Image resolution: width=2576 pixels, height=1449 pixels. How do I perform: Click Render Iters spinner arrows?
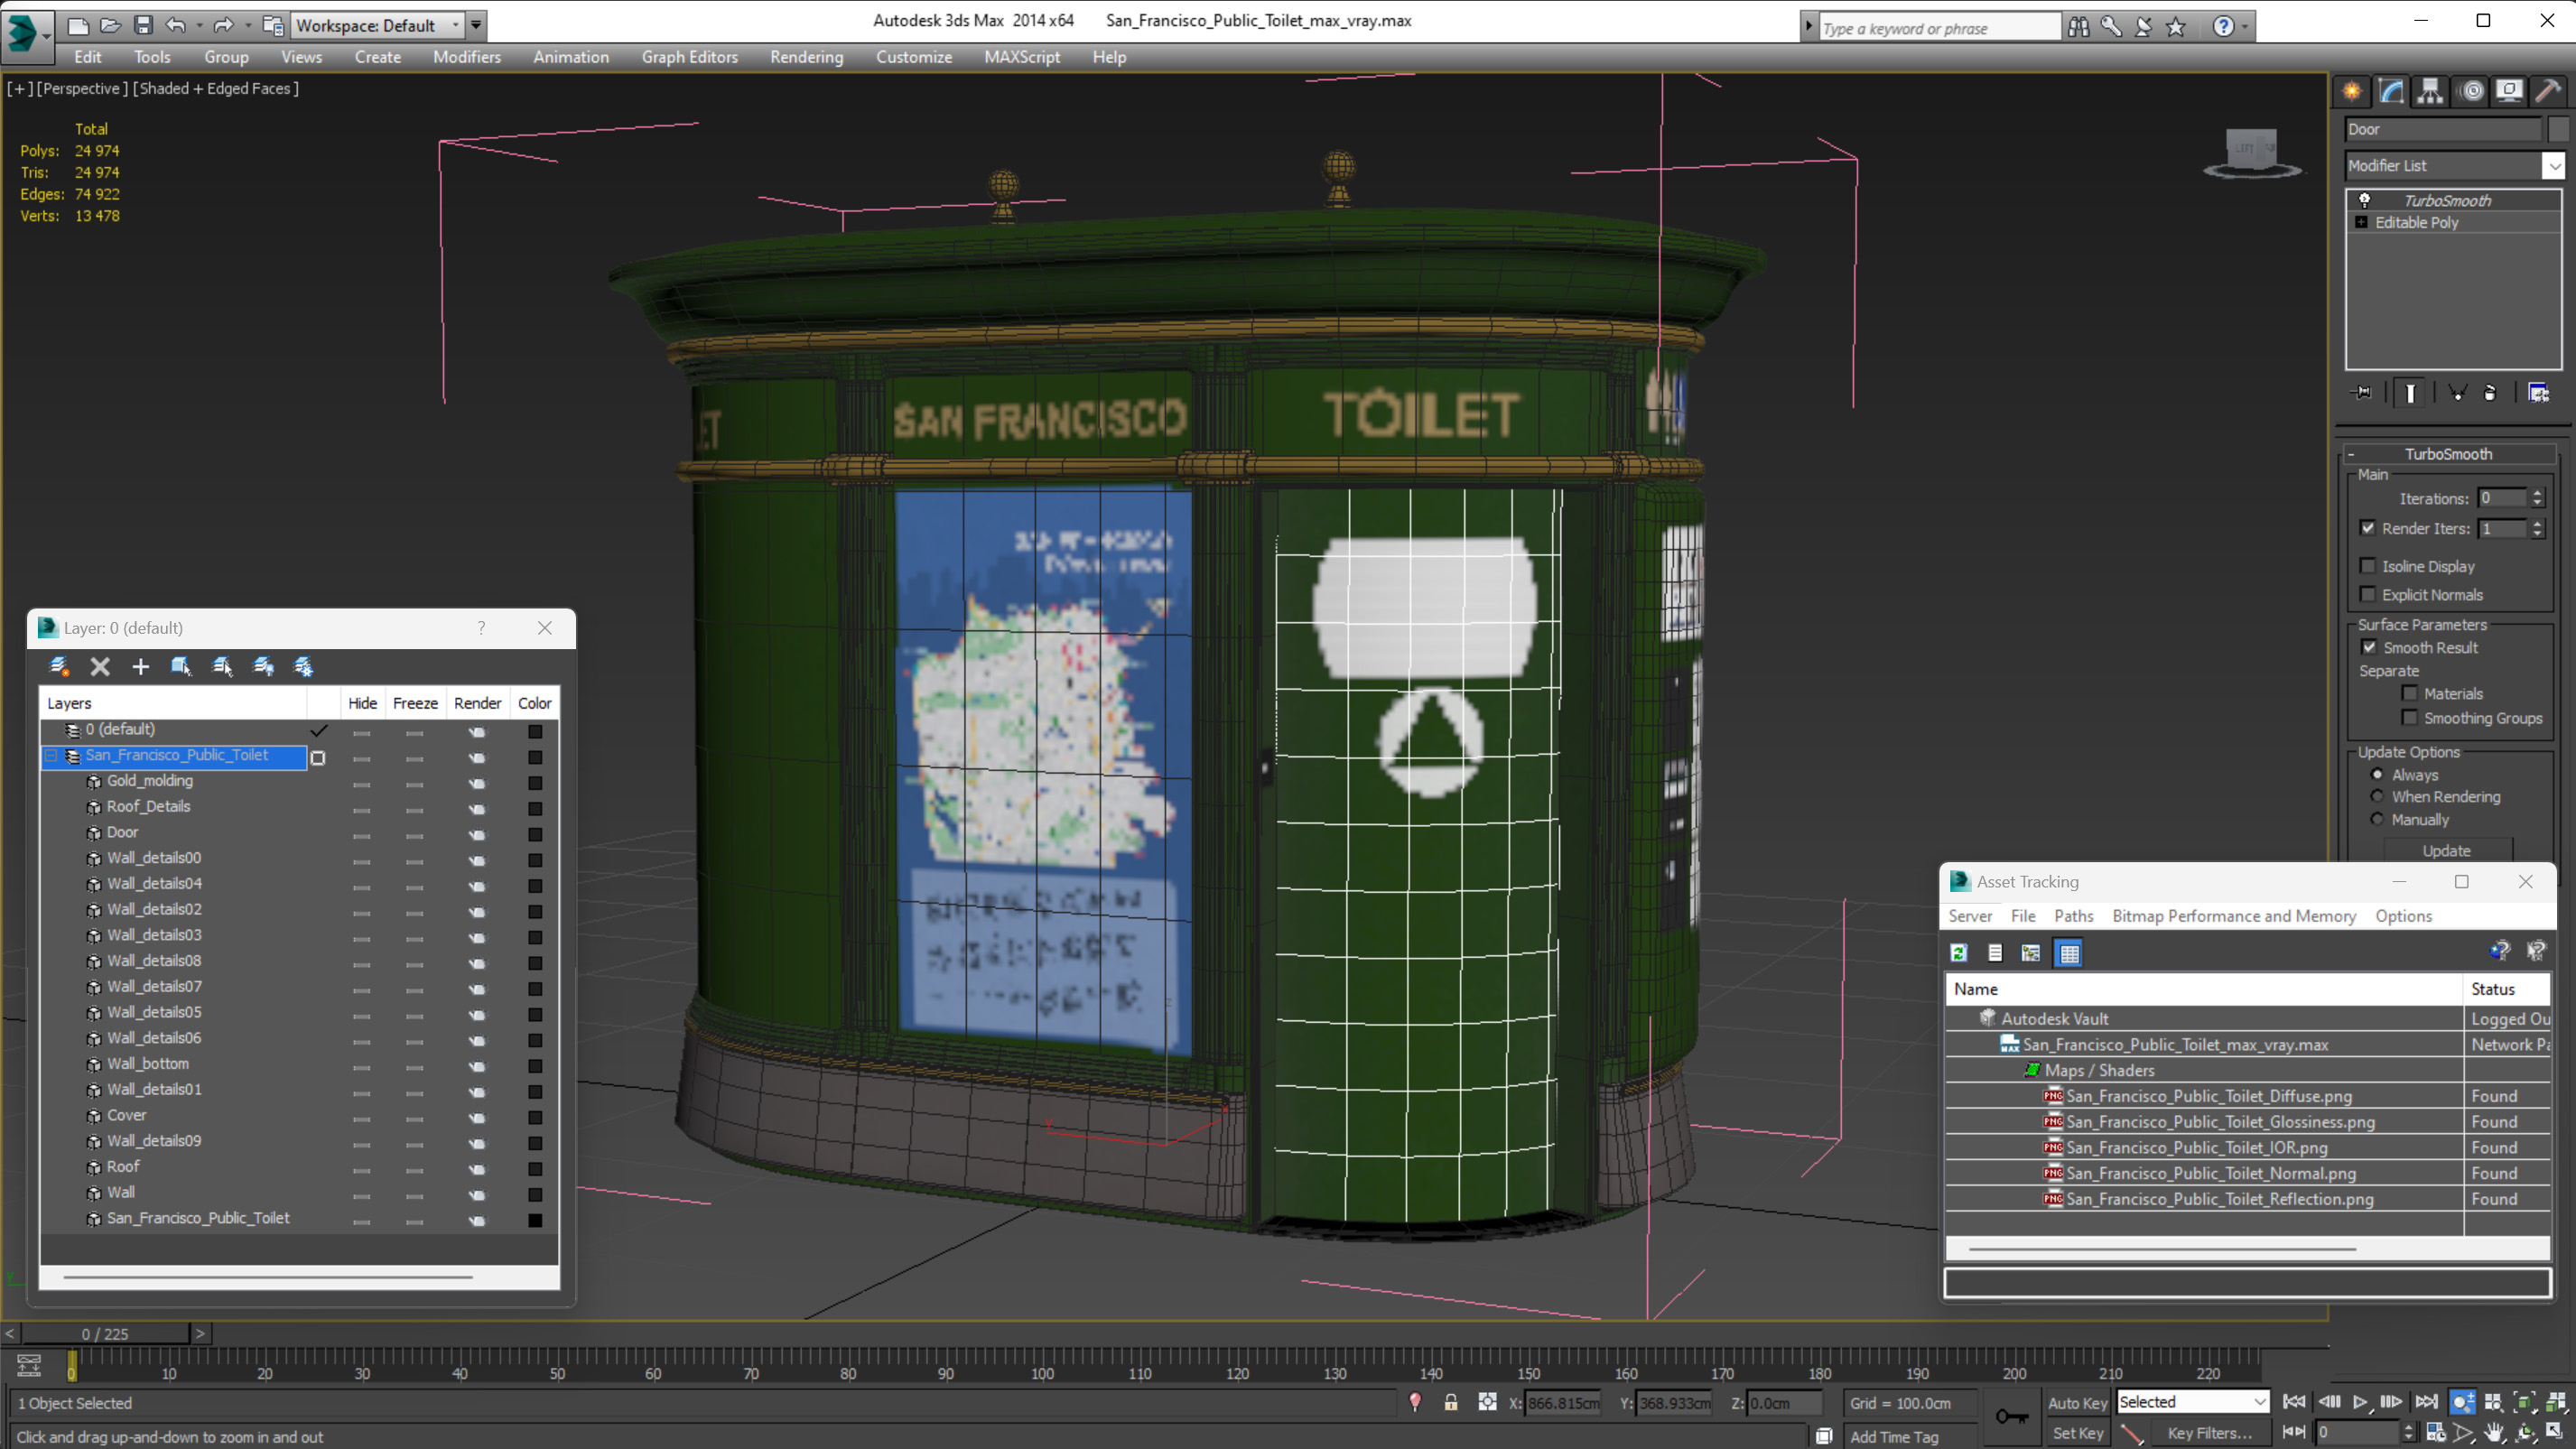pos(2537,529)
